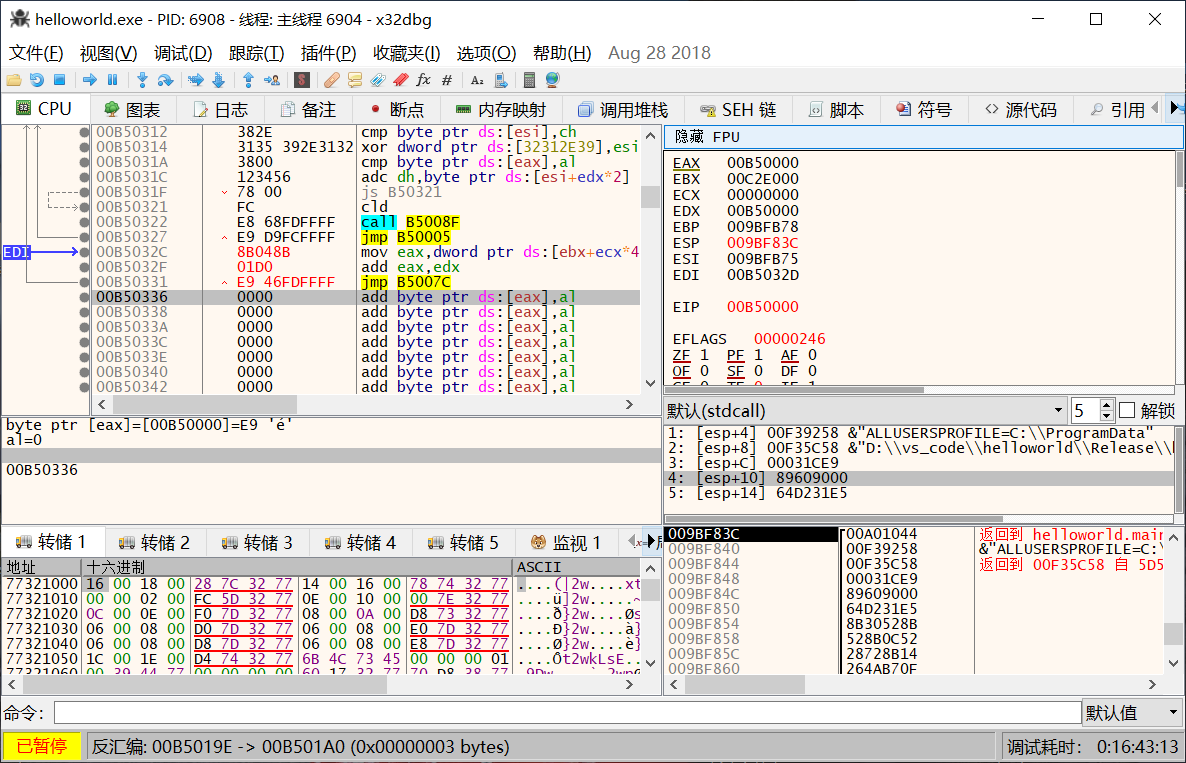
Task: Show previous main tabs with left arrow
Action: click(1155, 109)
